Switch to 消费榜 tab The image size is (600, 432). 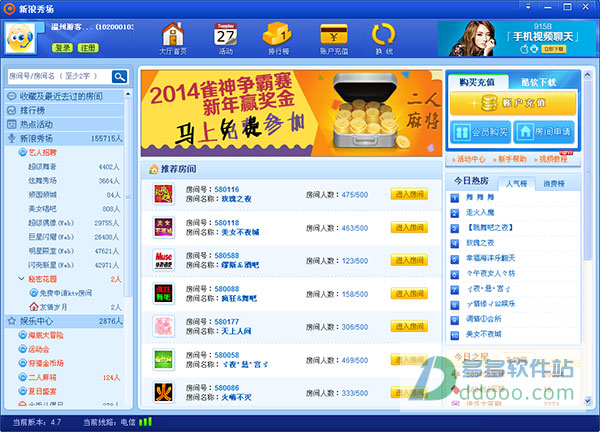[554, 184]
